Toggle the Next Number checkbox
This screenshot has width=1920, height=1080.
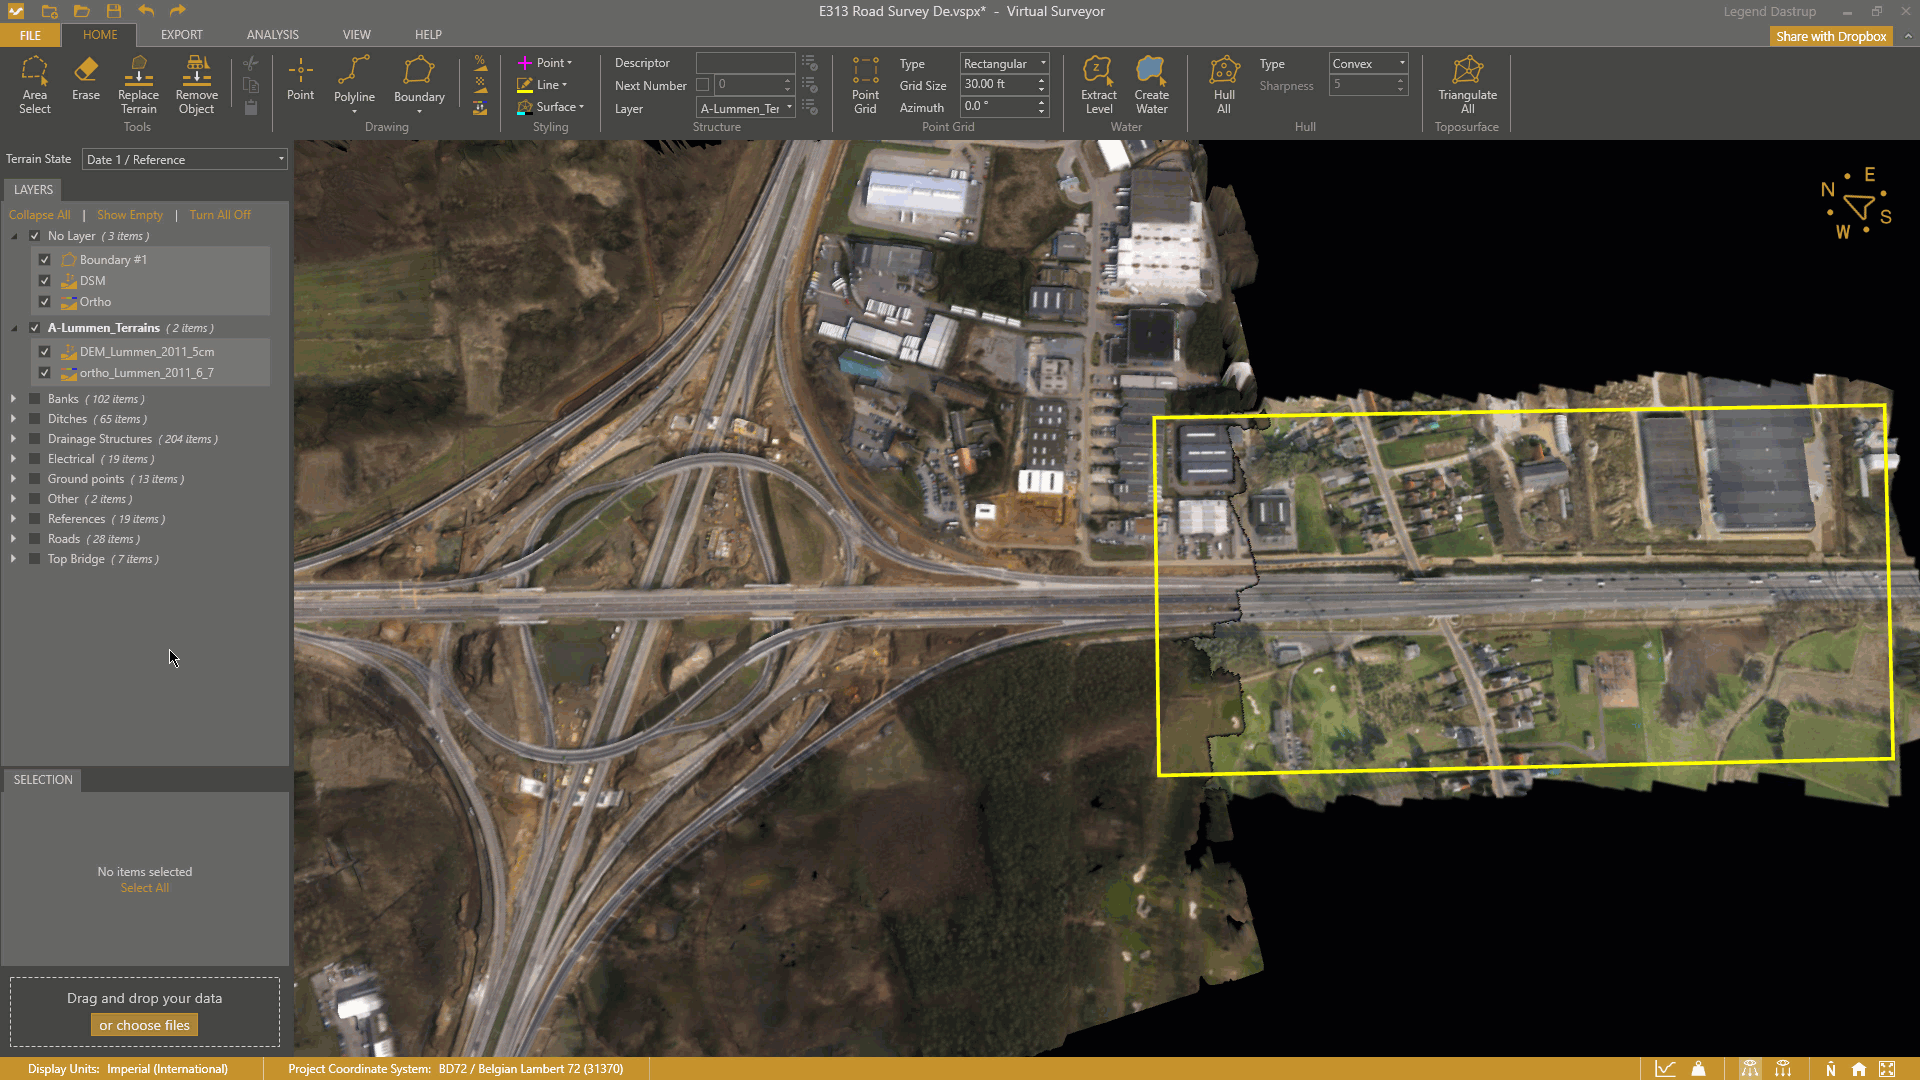[703, 85]
